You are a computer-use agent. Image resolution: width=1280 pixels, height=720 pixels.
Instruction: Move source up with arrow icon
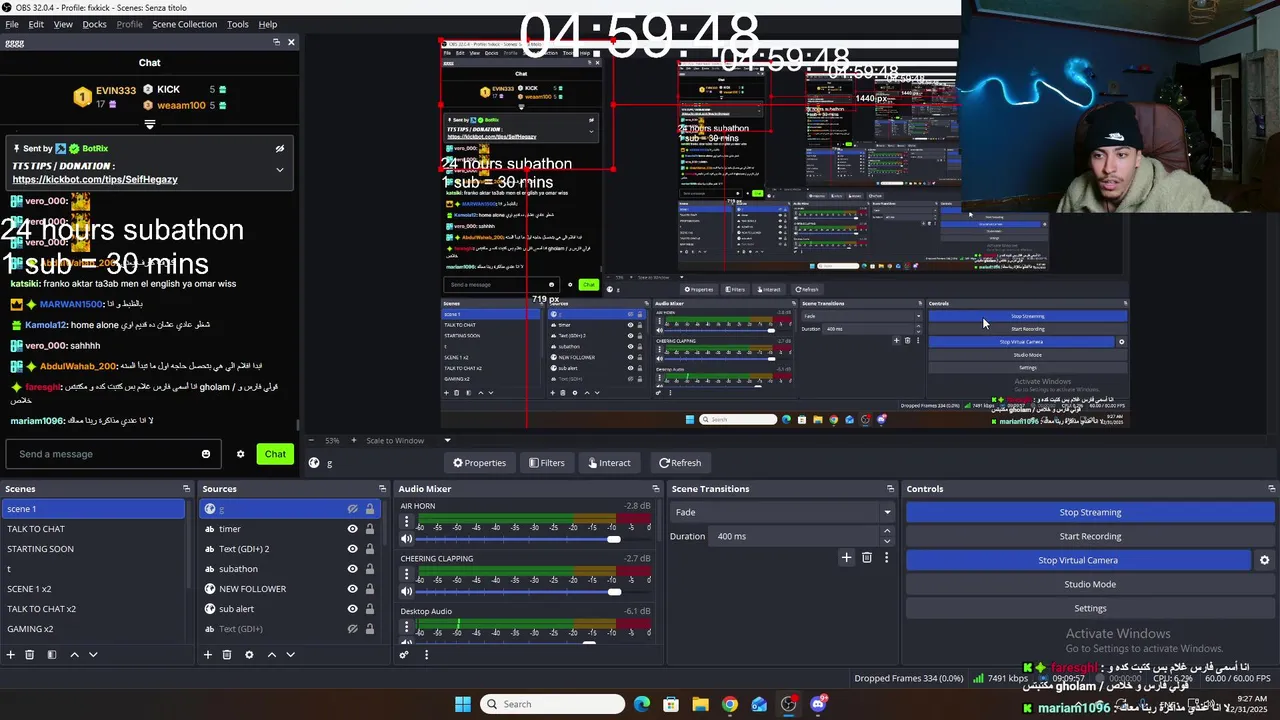point(271,655)
